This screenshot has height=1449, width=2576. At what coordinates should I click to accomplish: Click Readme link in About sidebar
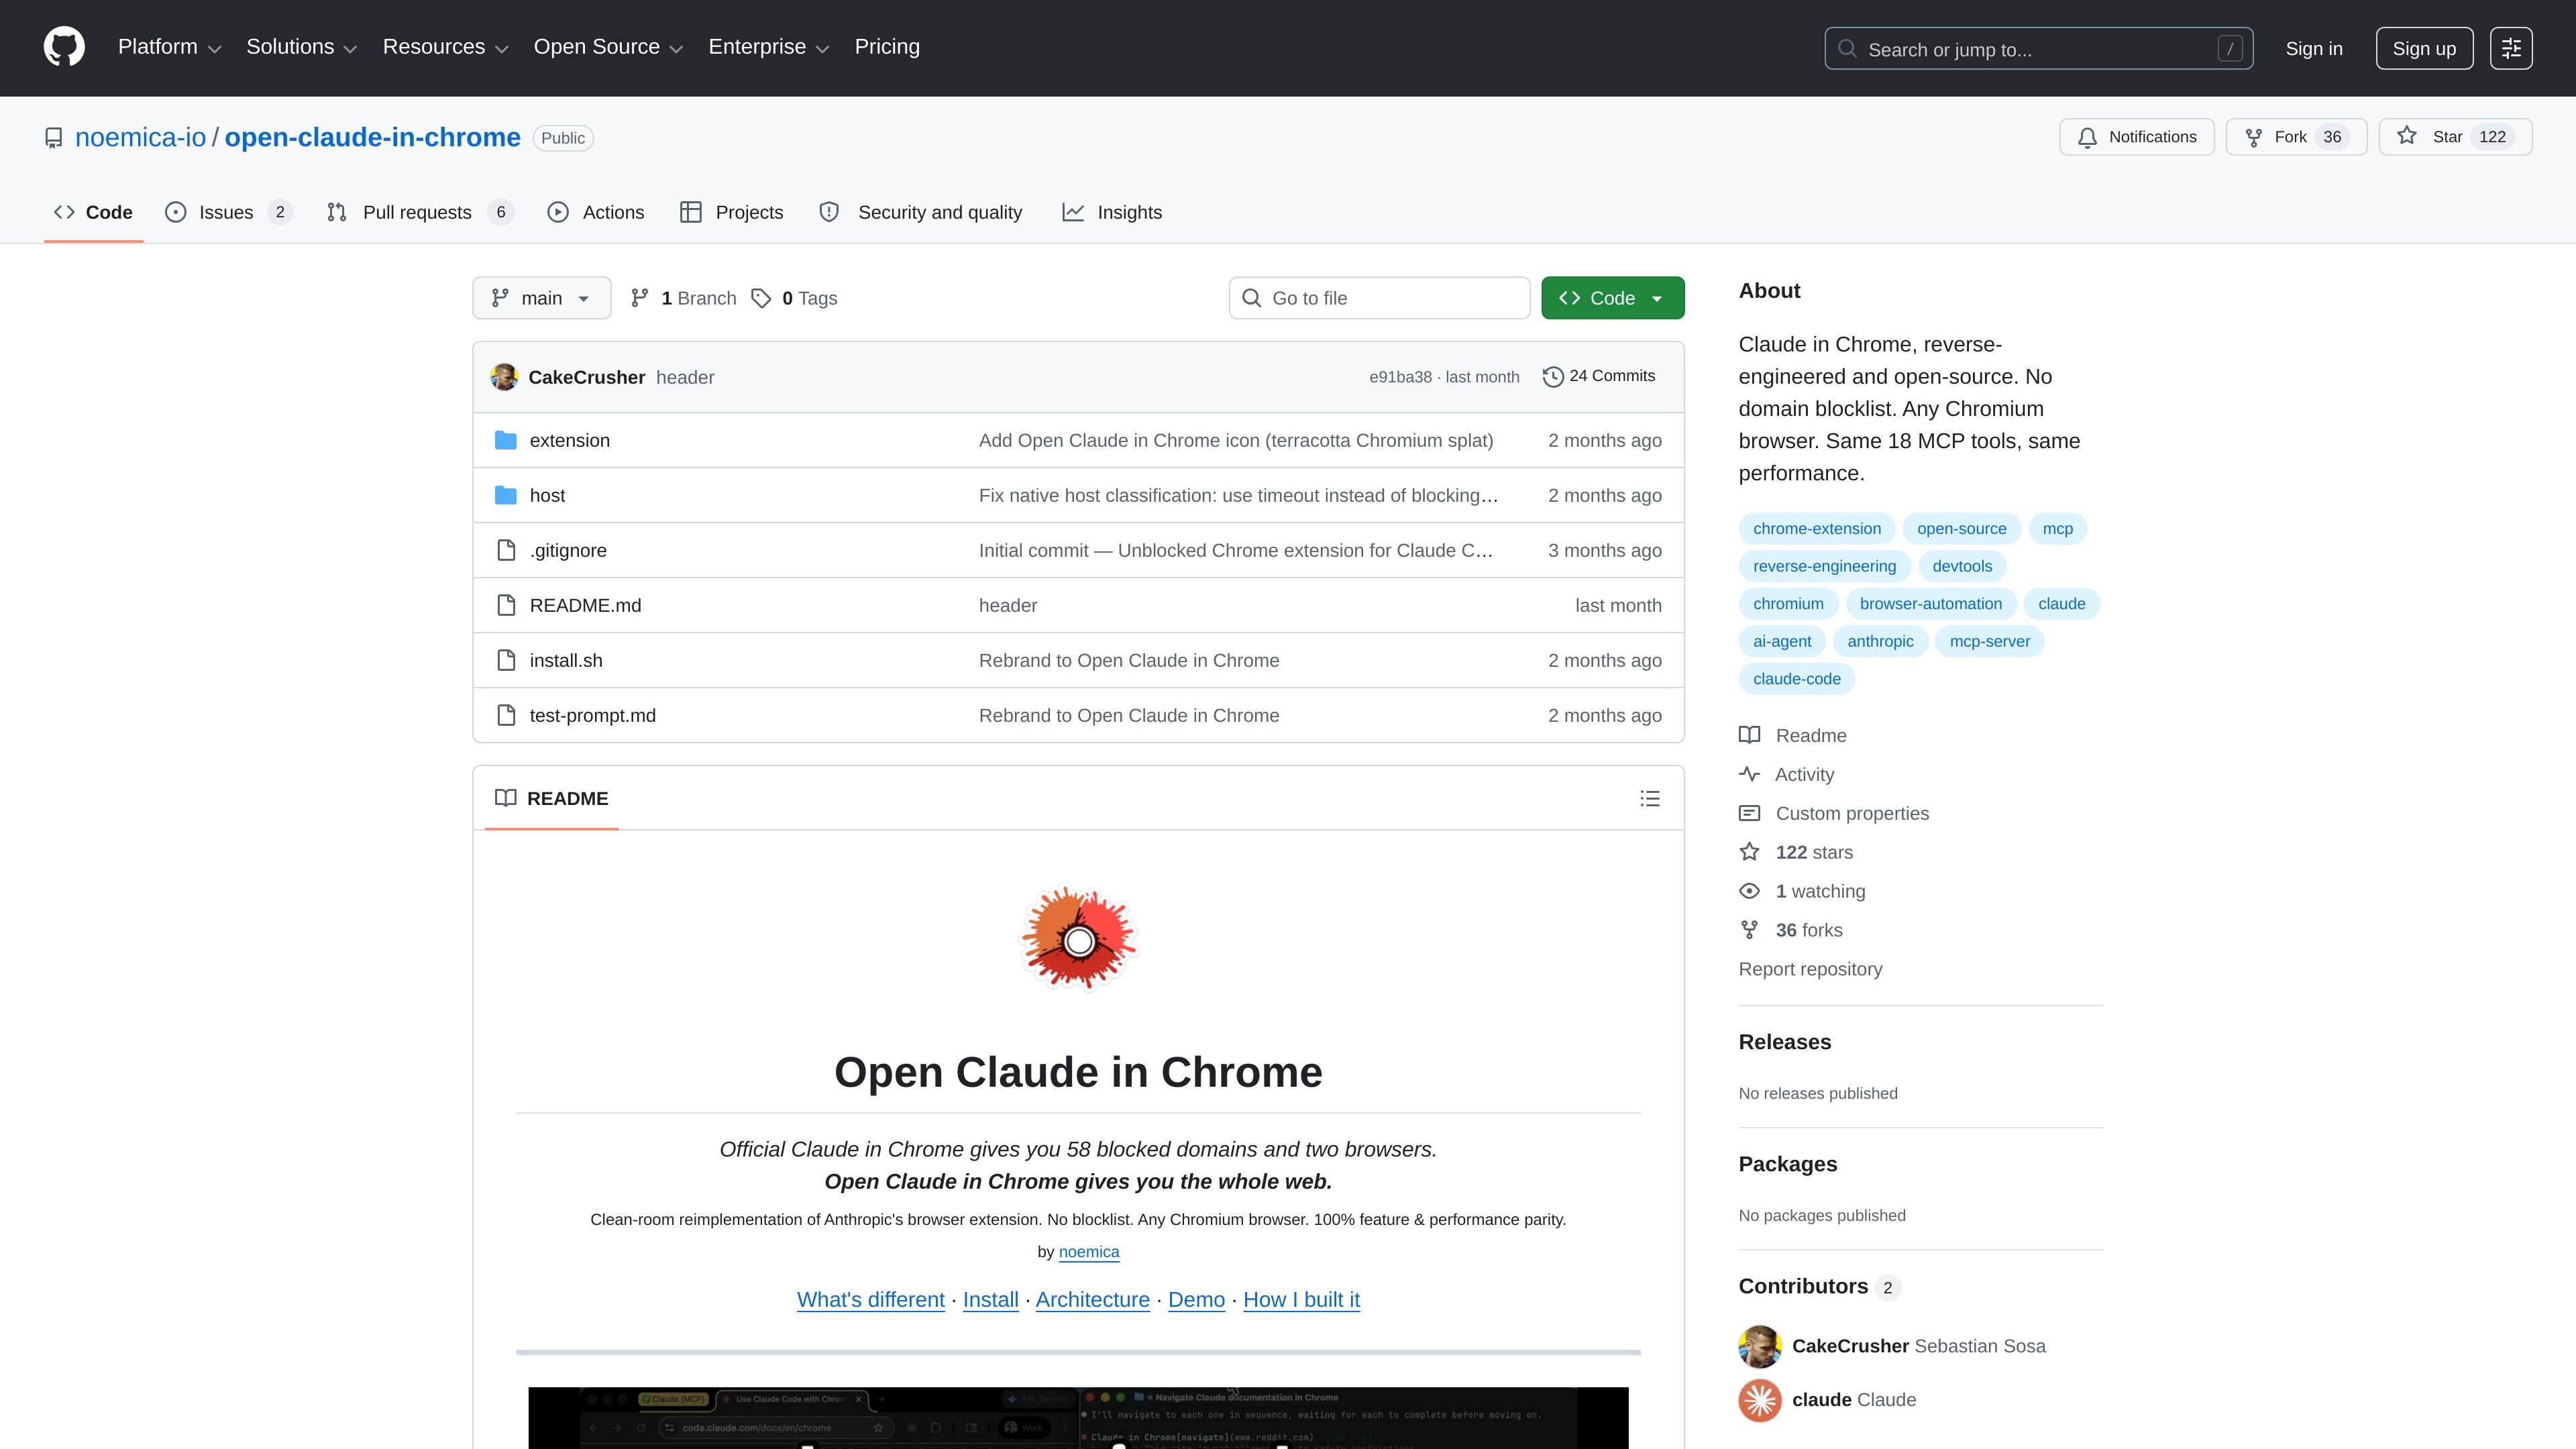click(1793, 735)
